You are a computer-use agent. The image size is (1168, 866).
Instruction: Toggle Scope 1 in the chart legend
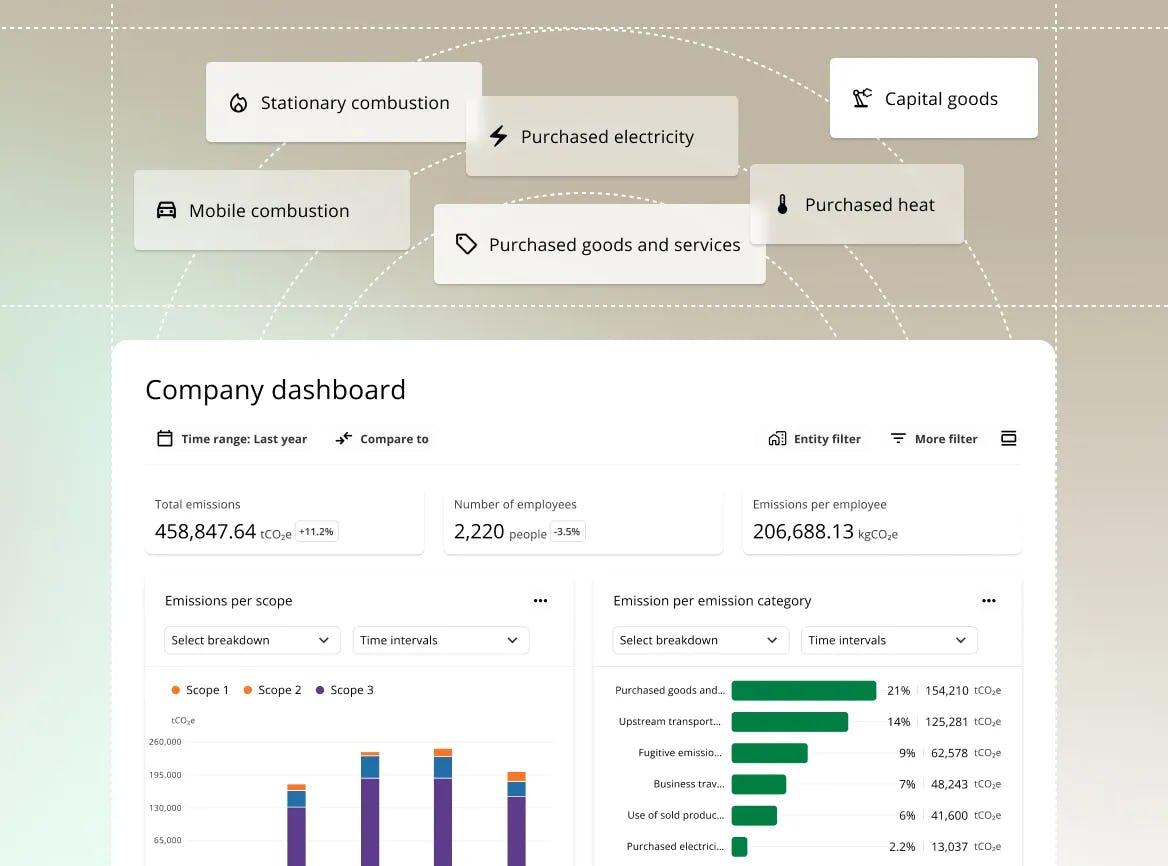[201, 690]
